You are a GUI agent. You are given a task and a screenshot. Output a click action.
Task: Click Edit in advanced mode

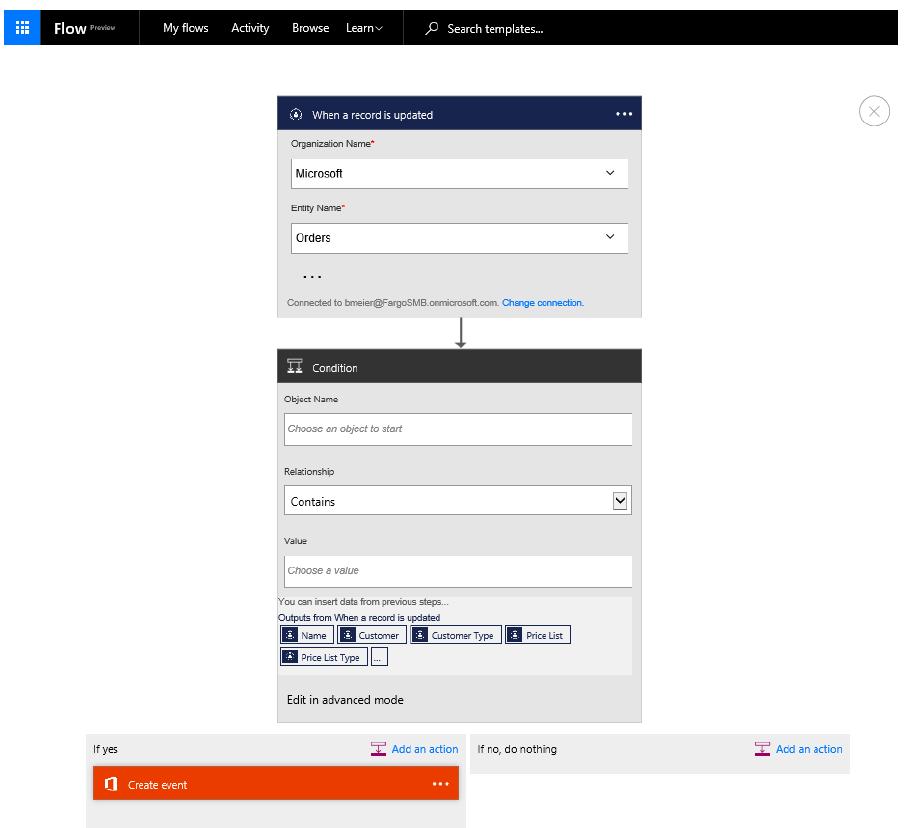[x=345, y=700]
